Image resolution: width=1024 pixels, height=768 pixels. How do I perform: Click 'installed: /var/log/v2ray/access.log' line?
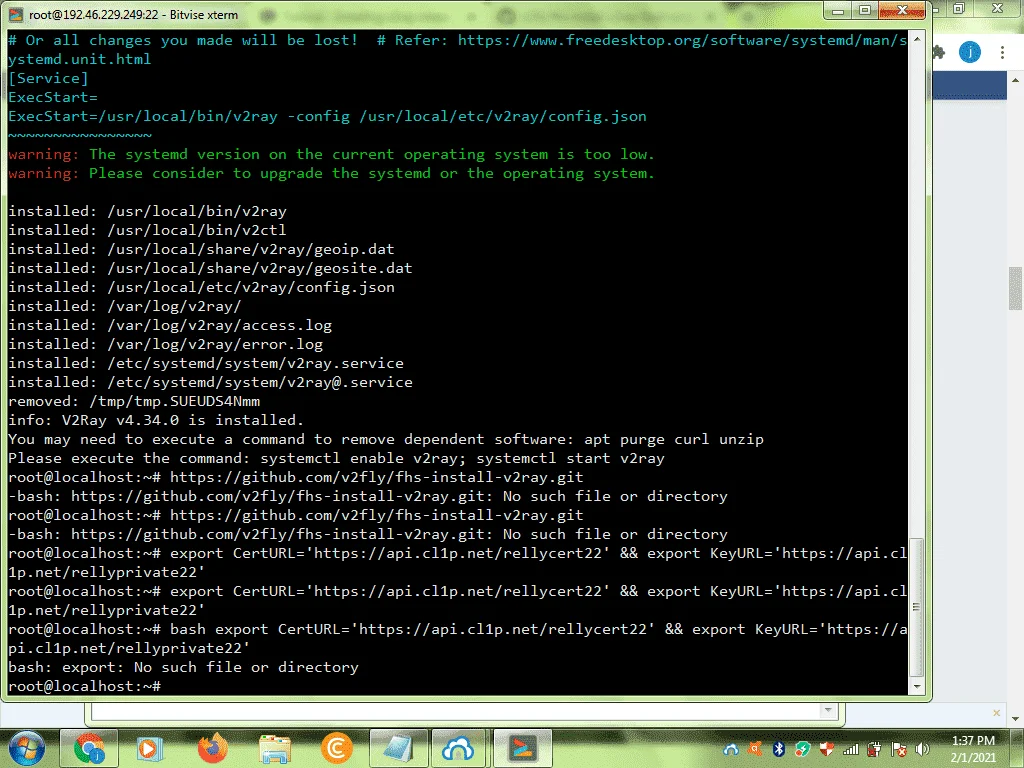(170, 325)
